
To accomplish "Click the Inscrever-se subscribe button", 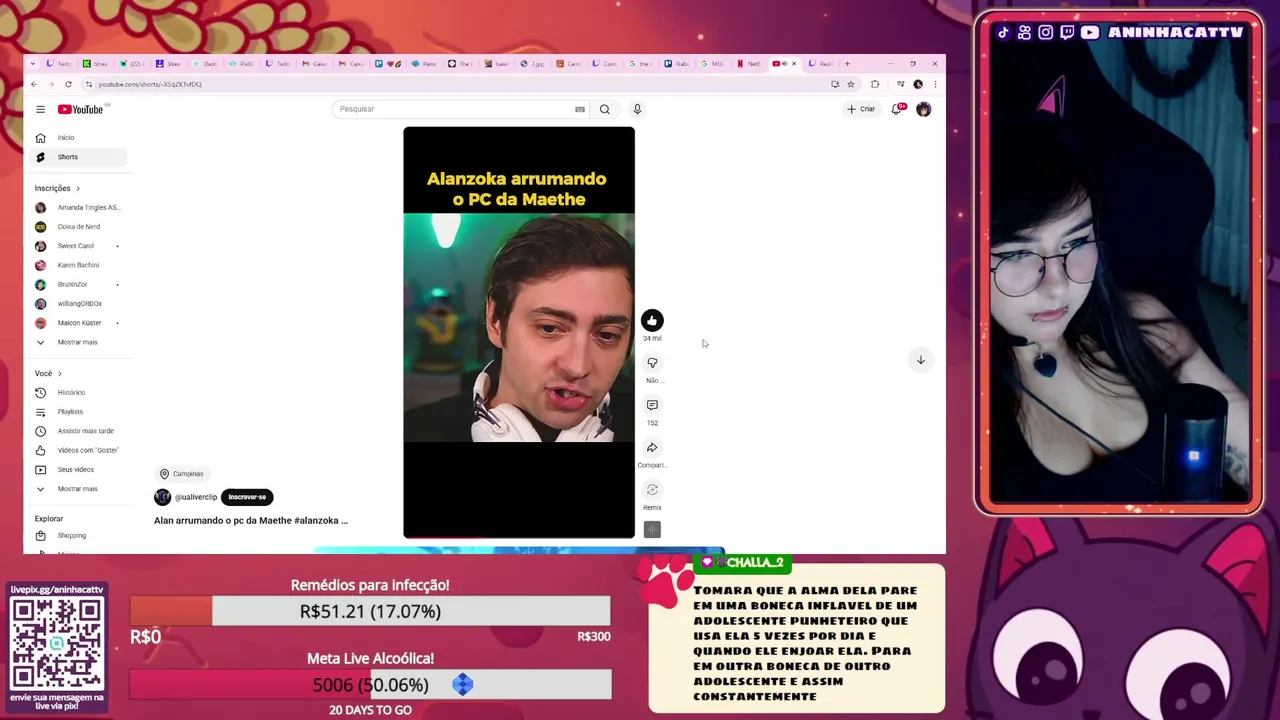I will tap(247, 497).
